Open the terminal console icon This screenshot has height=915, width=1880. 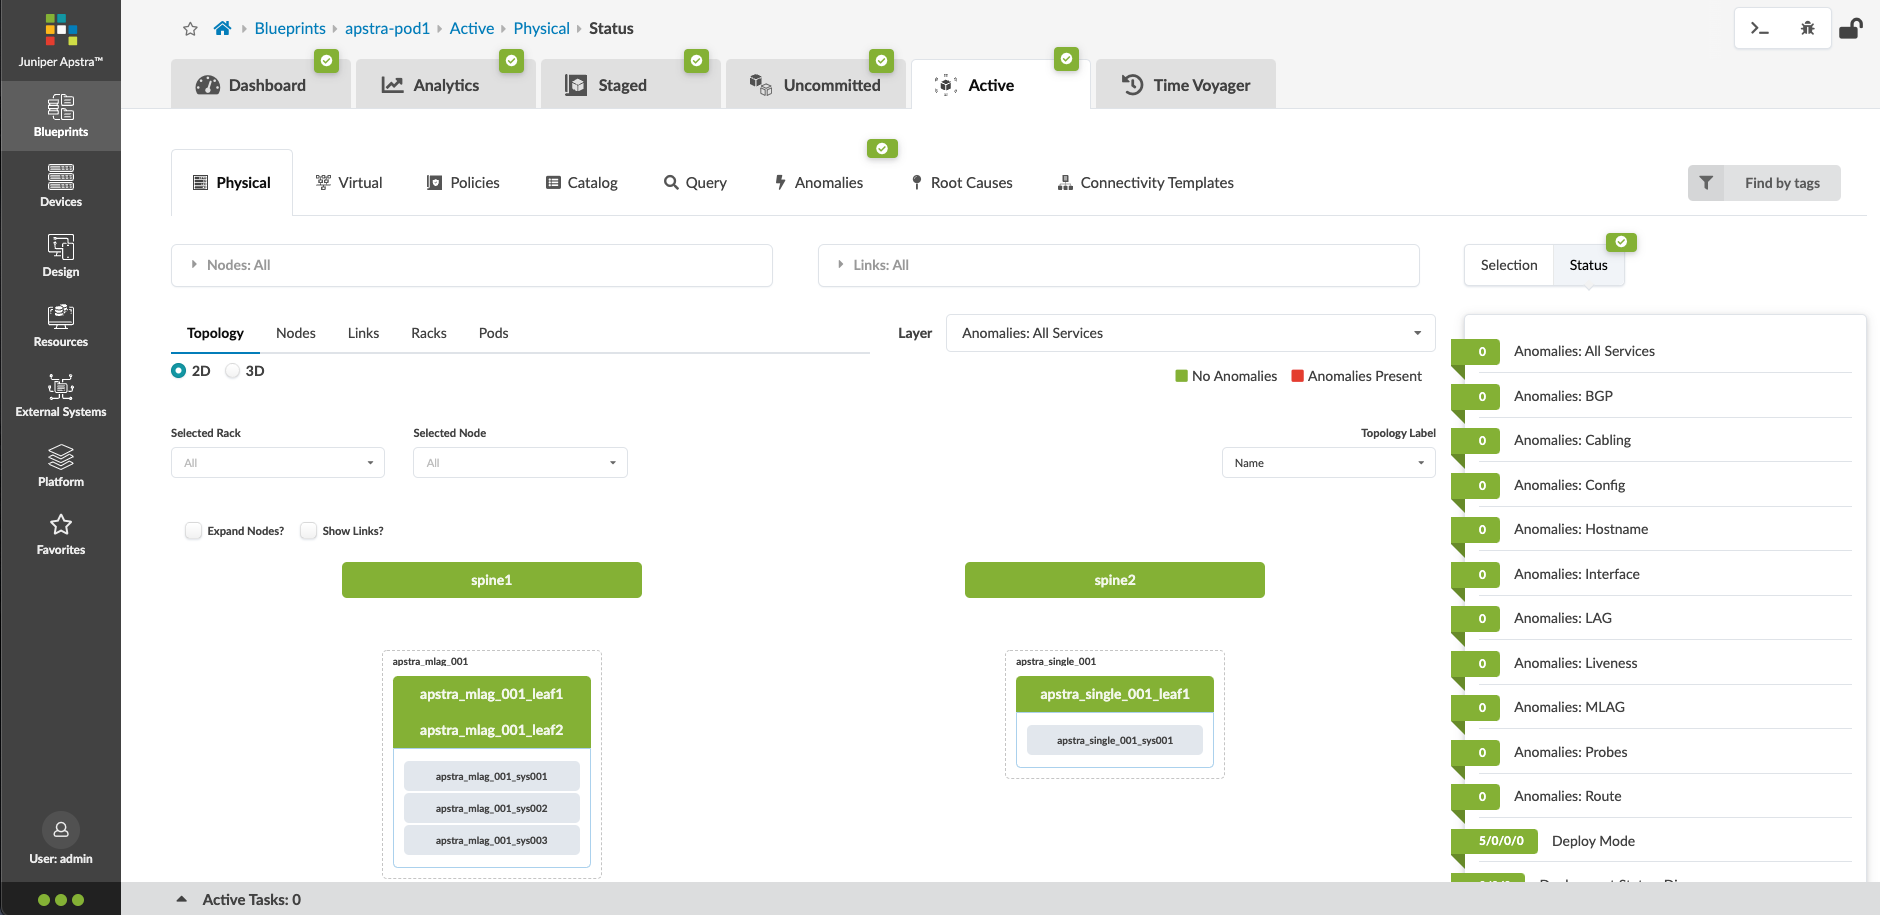(x=1760, y=28)
